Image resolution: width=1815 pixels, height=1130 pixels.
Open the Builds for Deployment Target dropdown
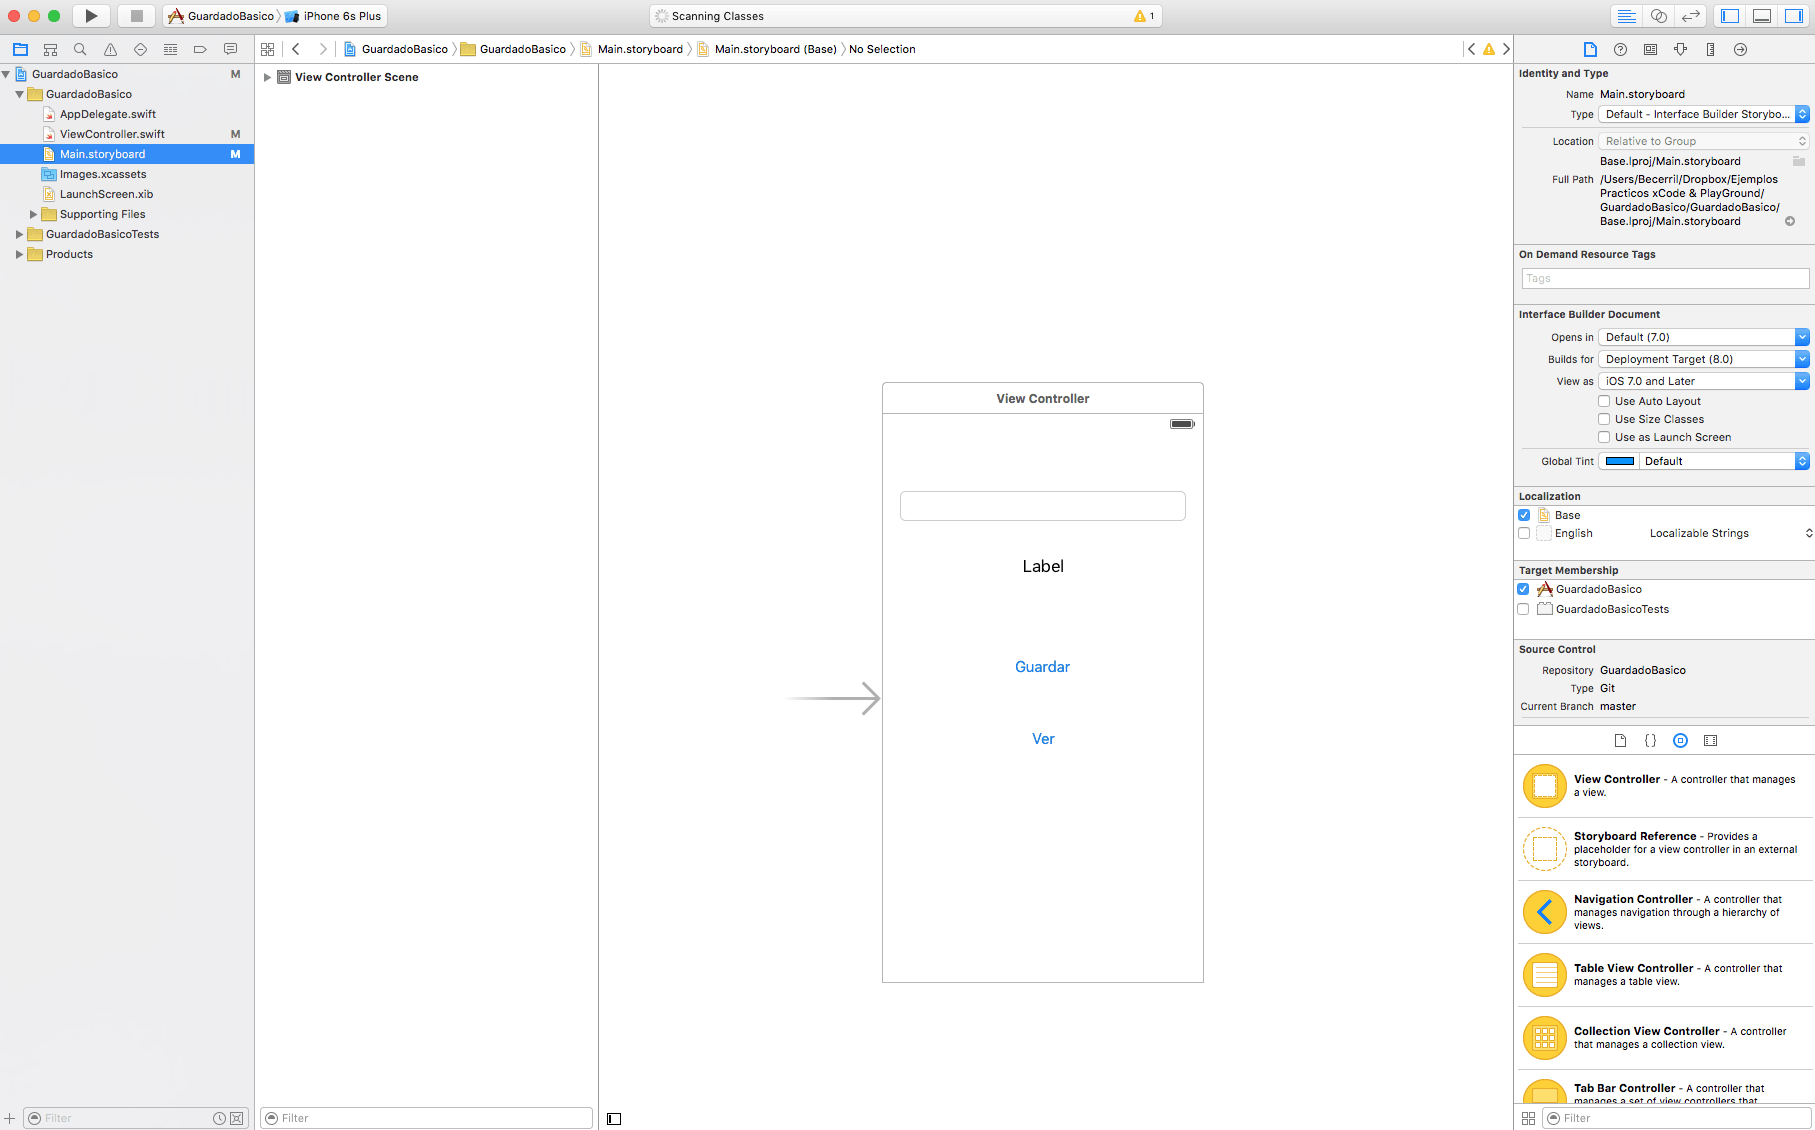tap(1704, 359)
